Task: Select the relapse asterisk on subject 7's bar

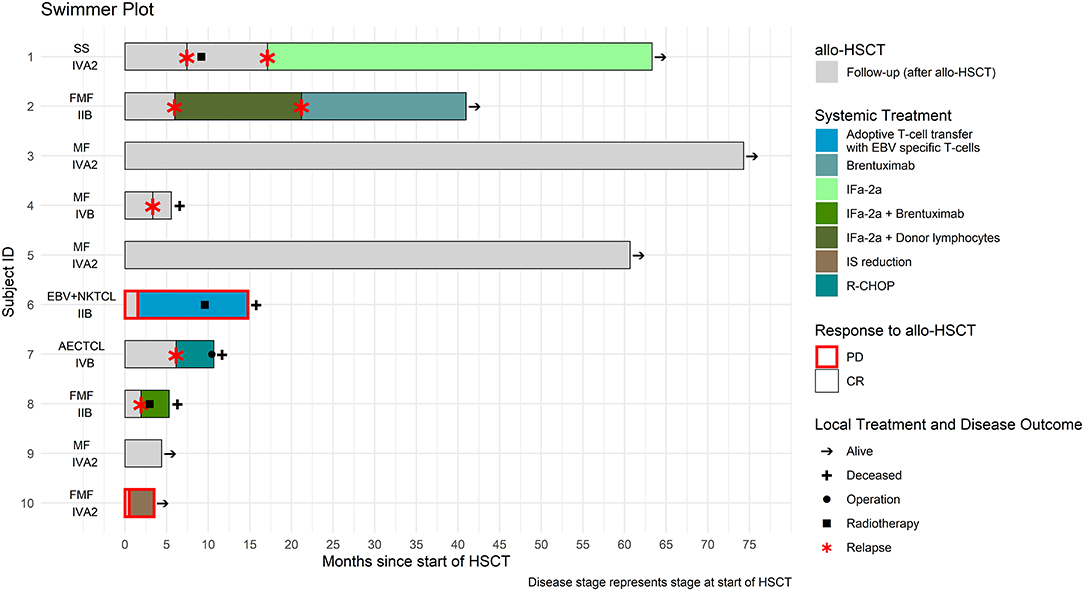Action: coord(176,355)
